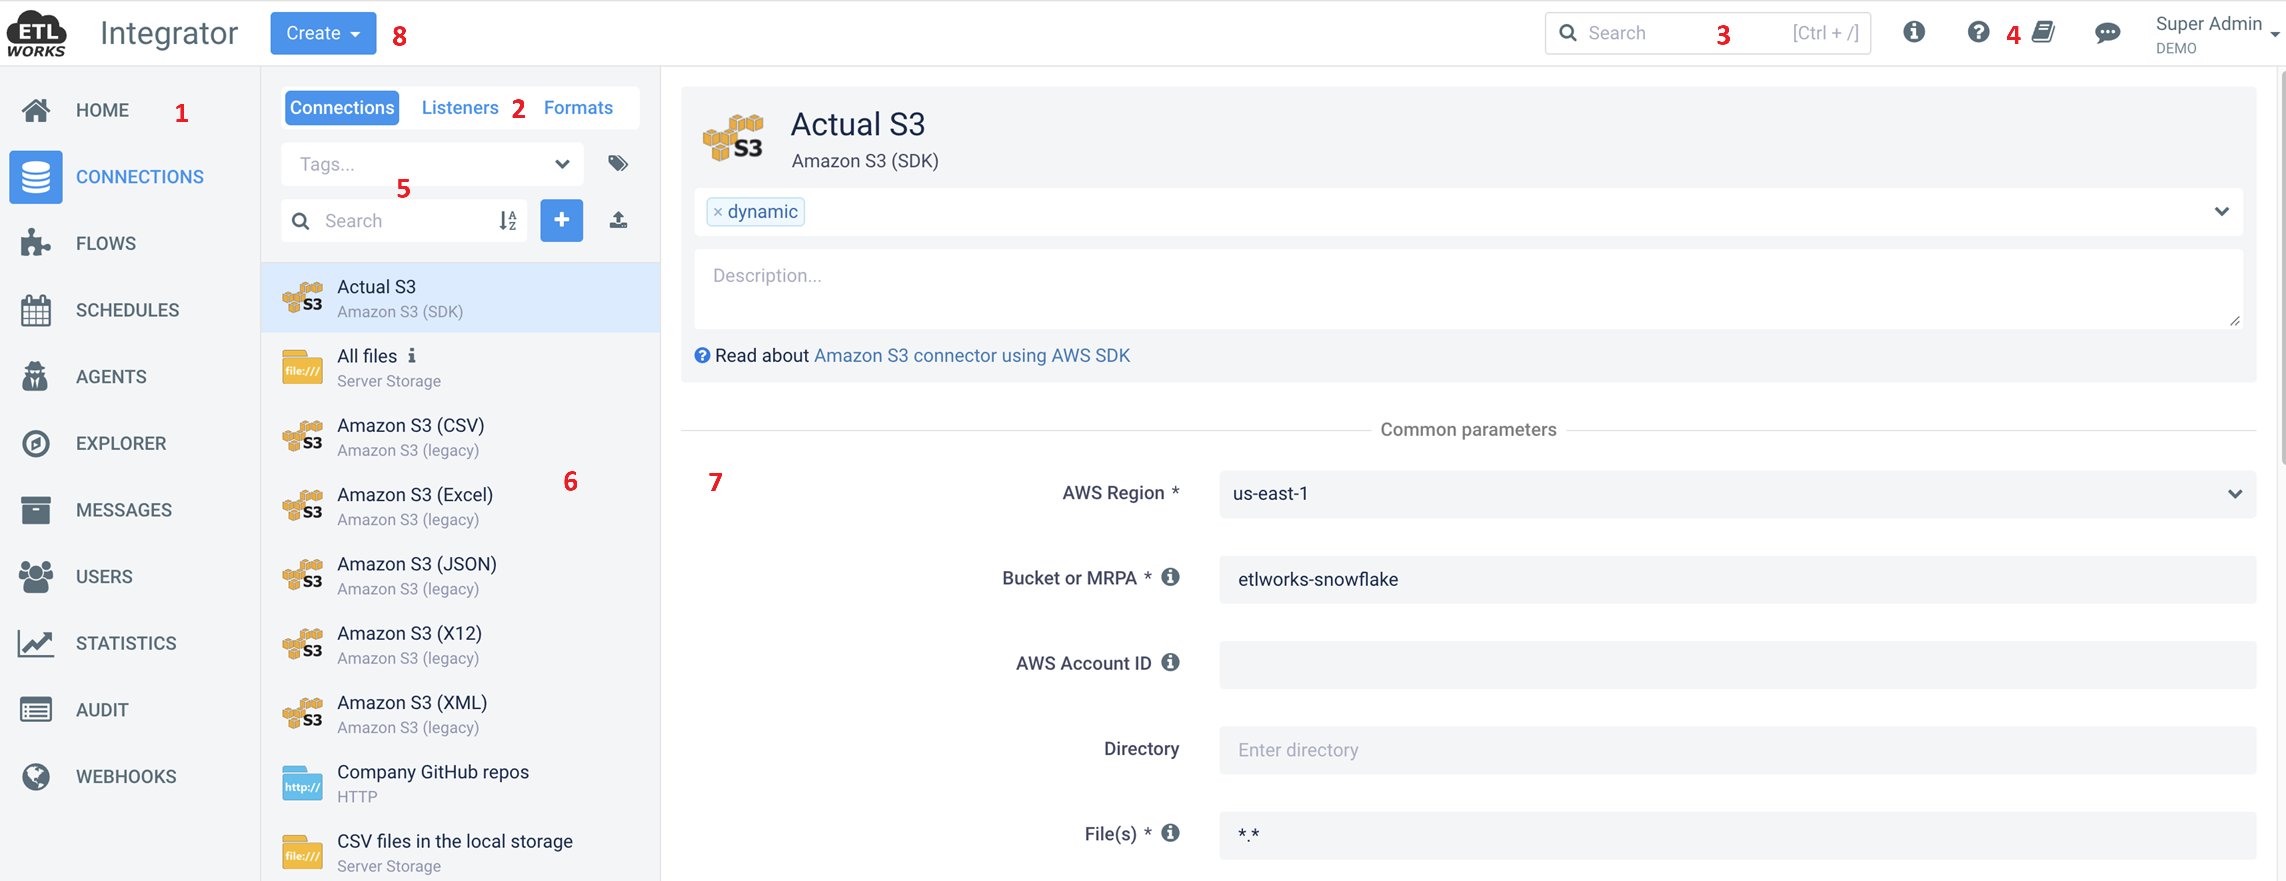Click the Directory input field
The image size is (2286, 881).
(x=1736, y=750)
